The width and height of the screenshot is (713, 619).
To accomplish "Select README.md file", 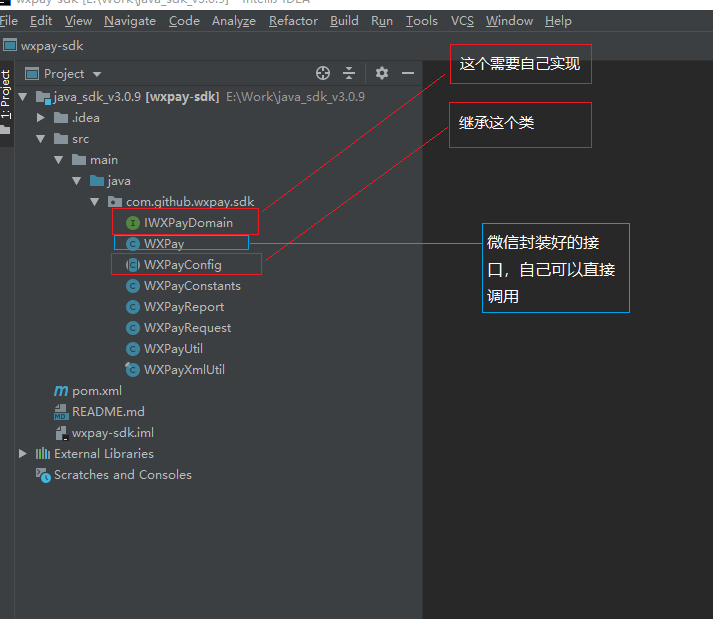I will pyautogui.click(x=108, y=412).
